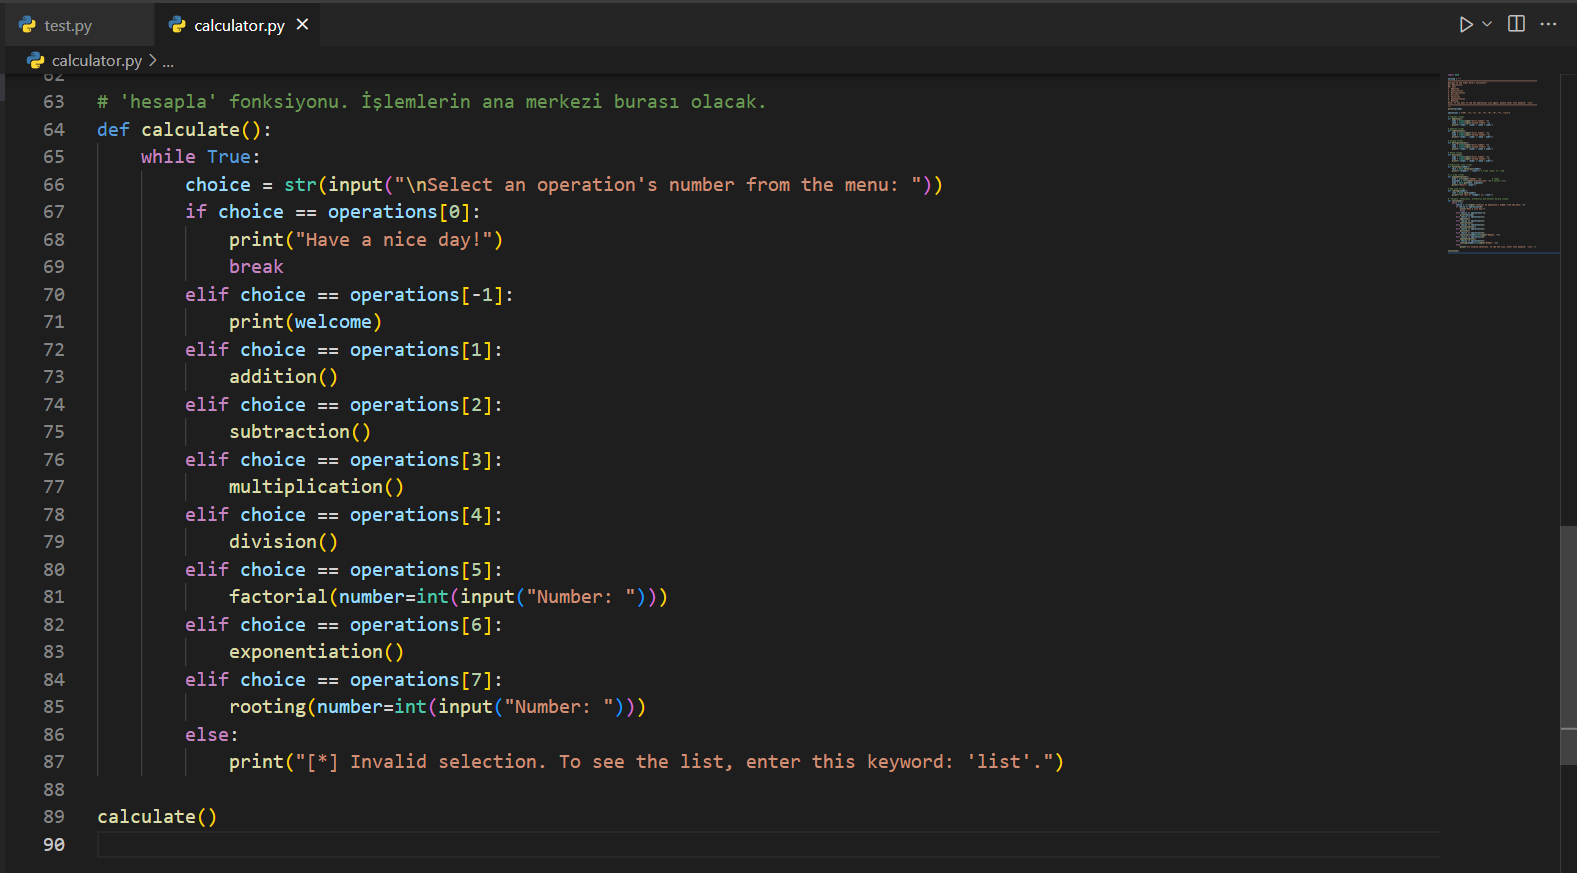1577x873 pixels.
Task: Select the calculator.py editor tab
Action: [x=239, y=25]
